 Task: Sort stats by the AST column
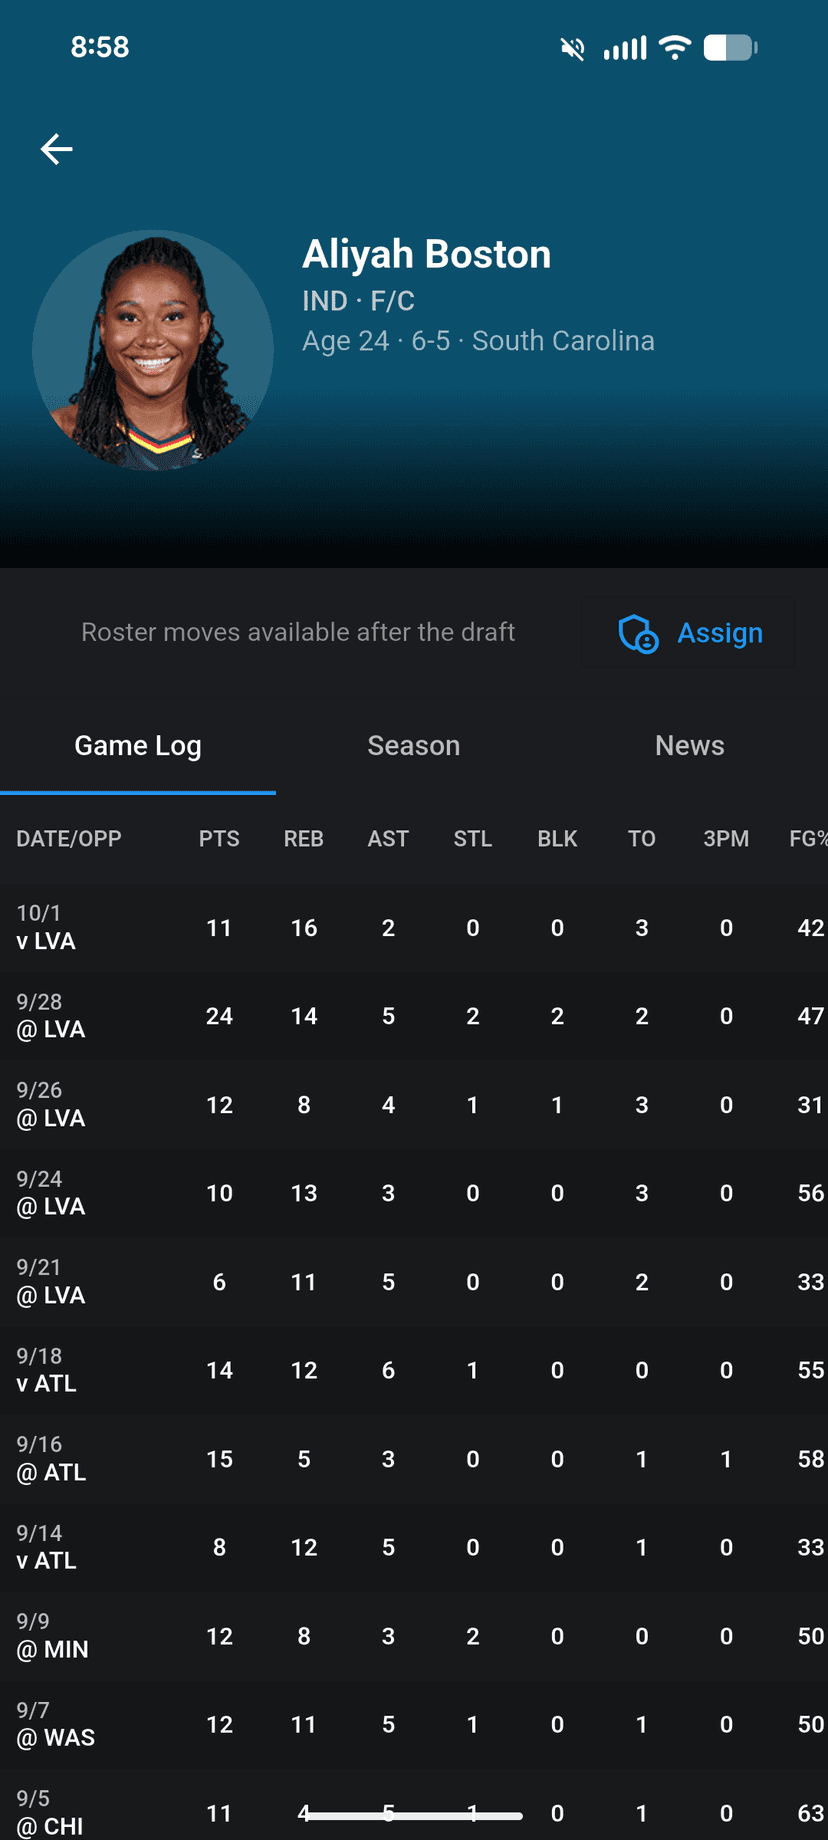(388, 839)
